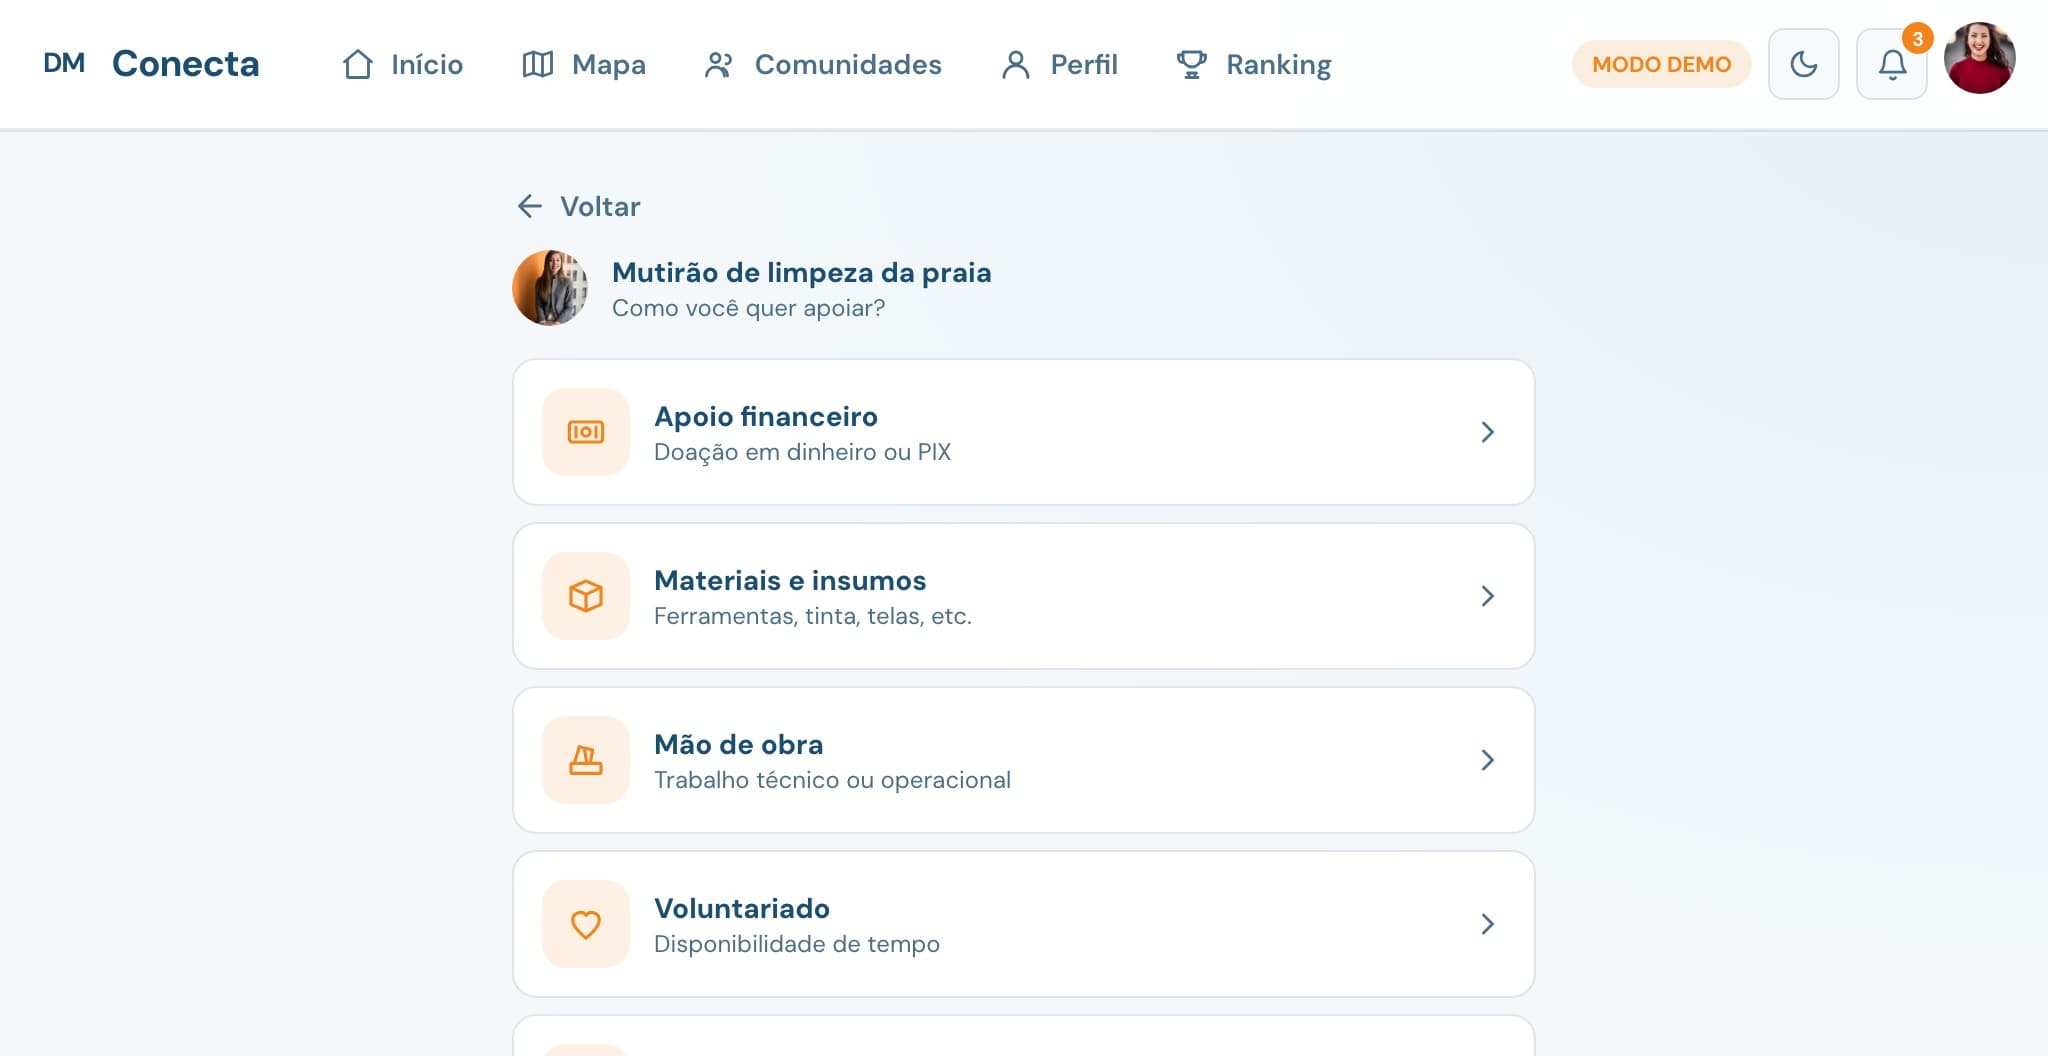Open the Início menu item

tap(402, 64)
